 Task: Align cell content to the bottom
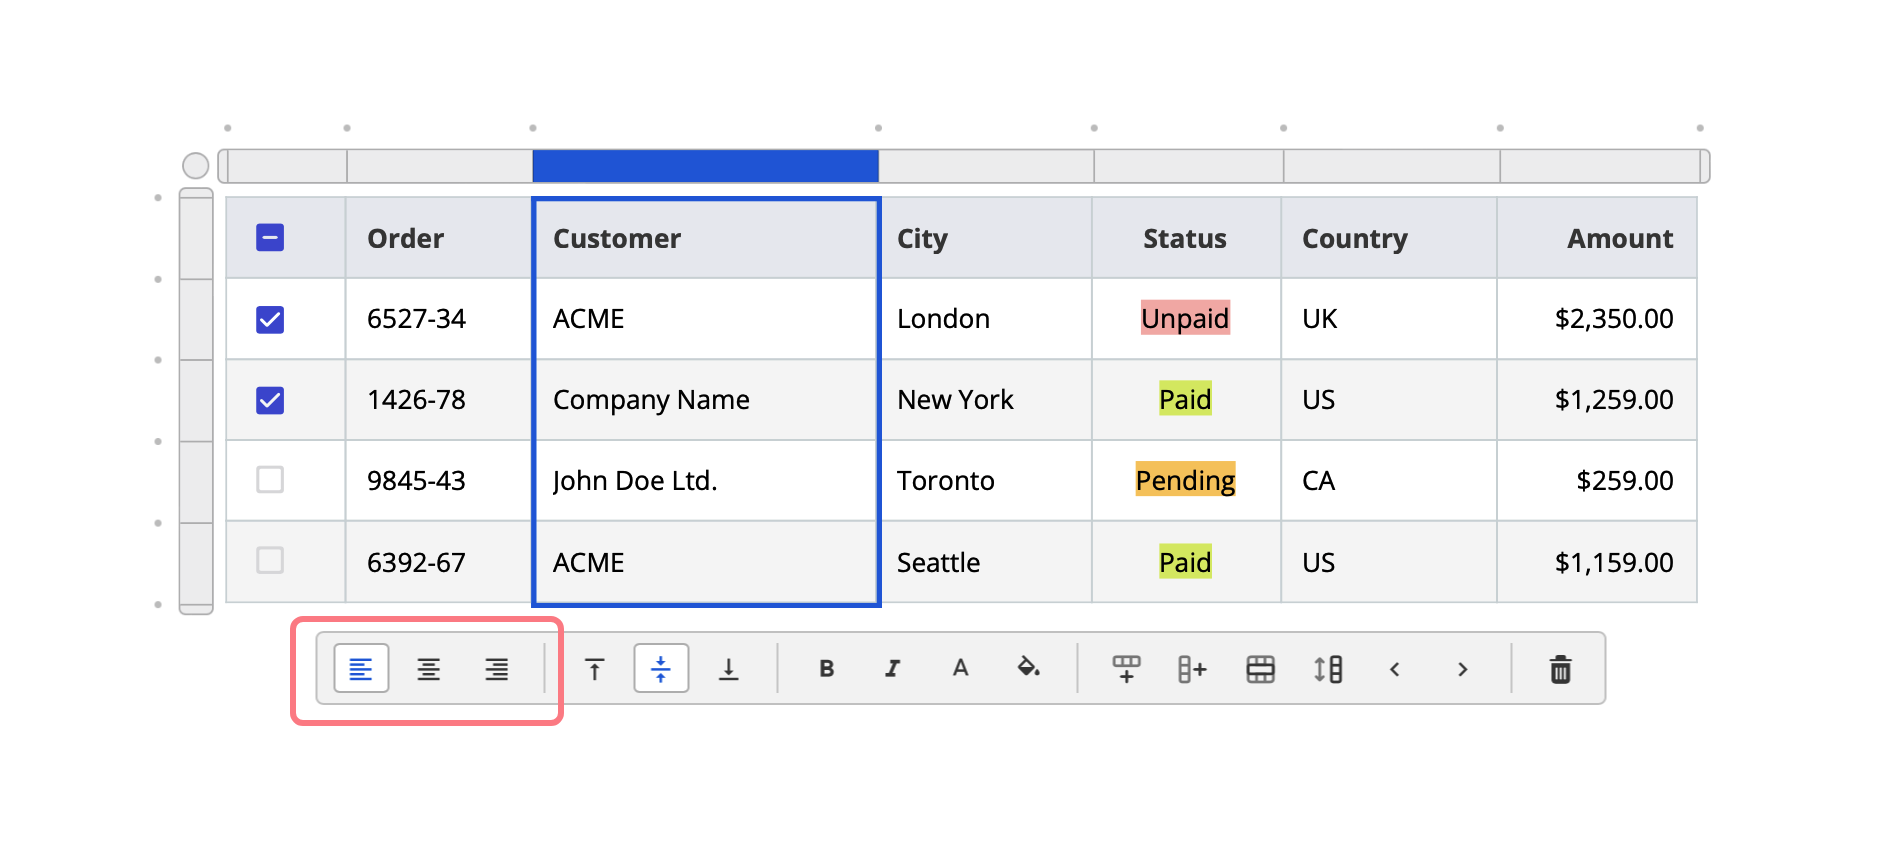[x=729, y=669]
